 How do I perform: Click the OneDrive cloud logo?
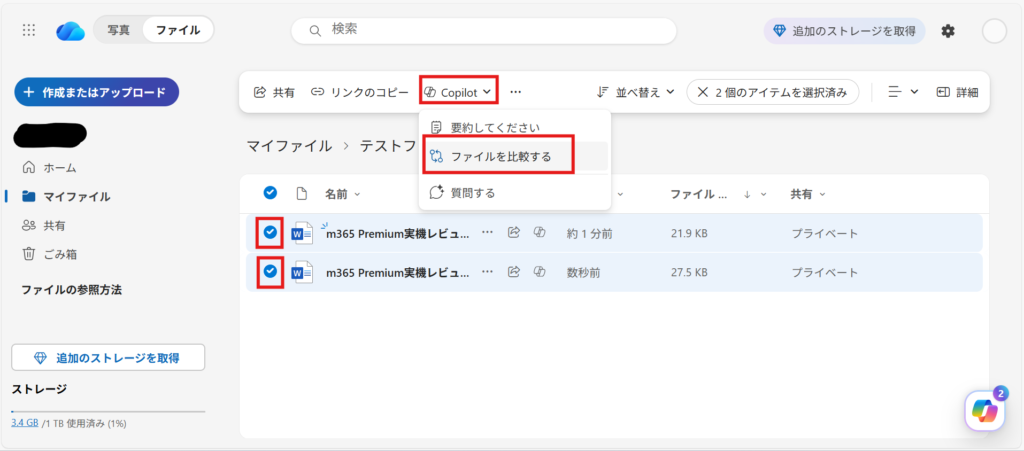tap(70, 31)
